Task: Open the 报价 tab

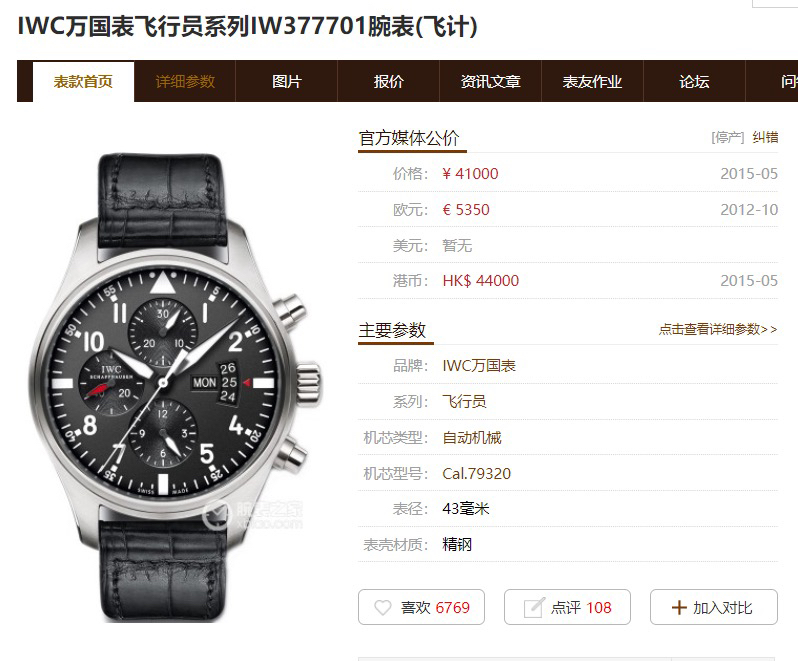Action: pos(388,81)
